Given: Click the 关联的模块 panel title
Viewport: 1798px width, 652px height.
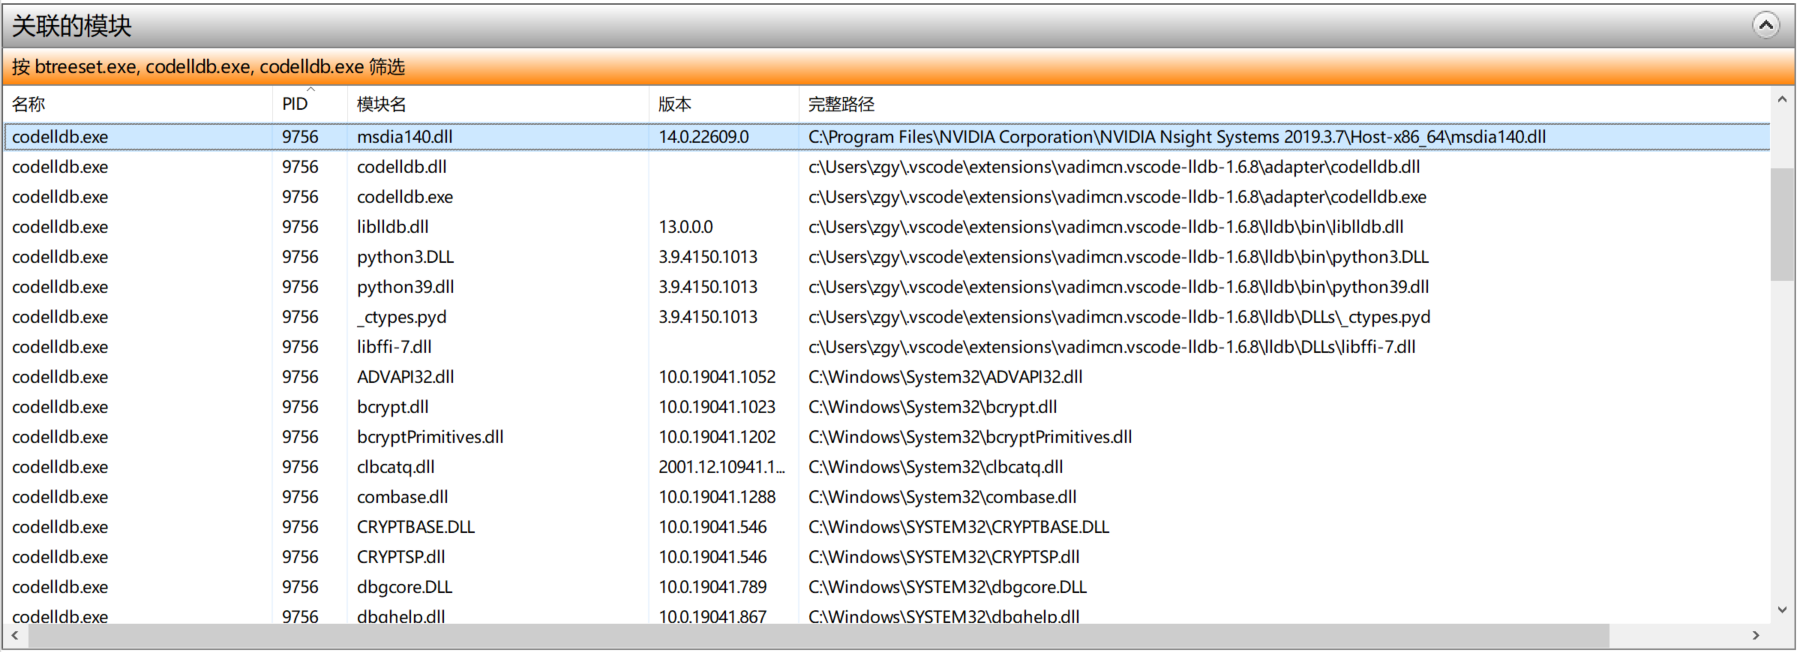Looking at the screenshot, I should point(71,26).
